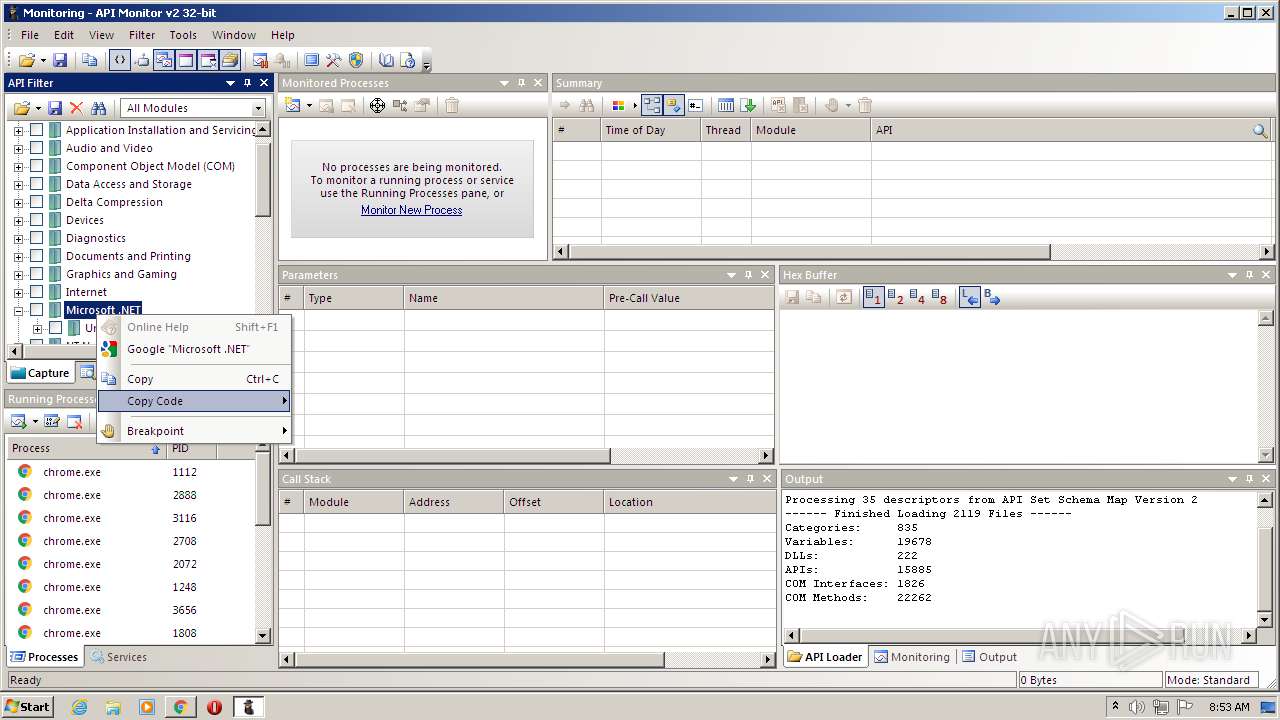The image size is (1280, 720).
Task: Check the Component Object Model (COM) checkbox
Action: click(37, 166)
